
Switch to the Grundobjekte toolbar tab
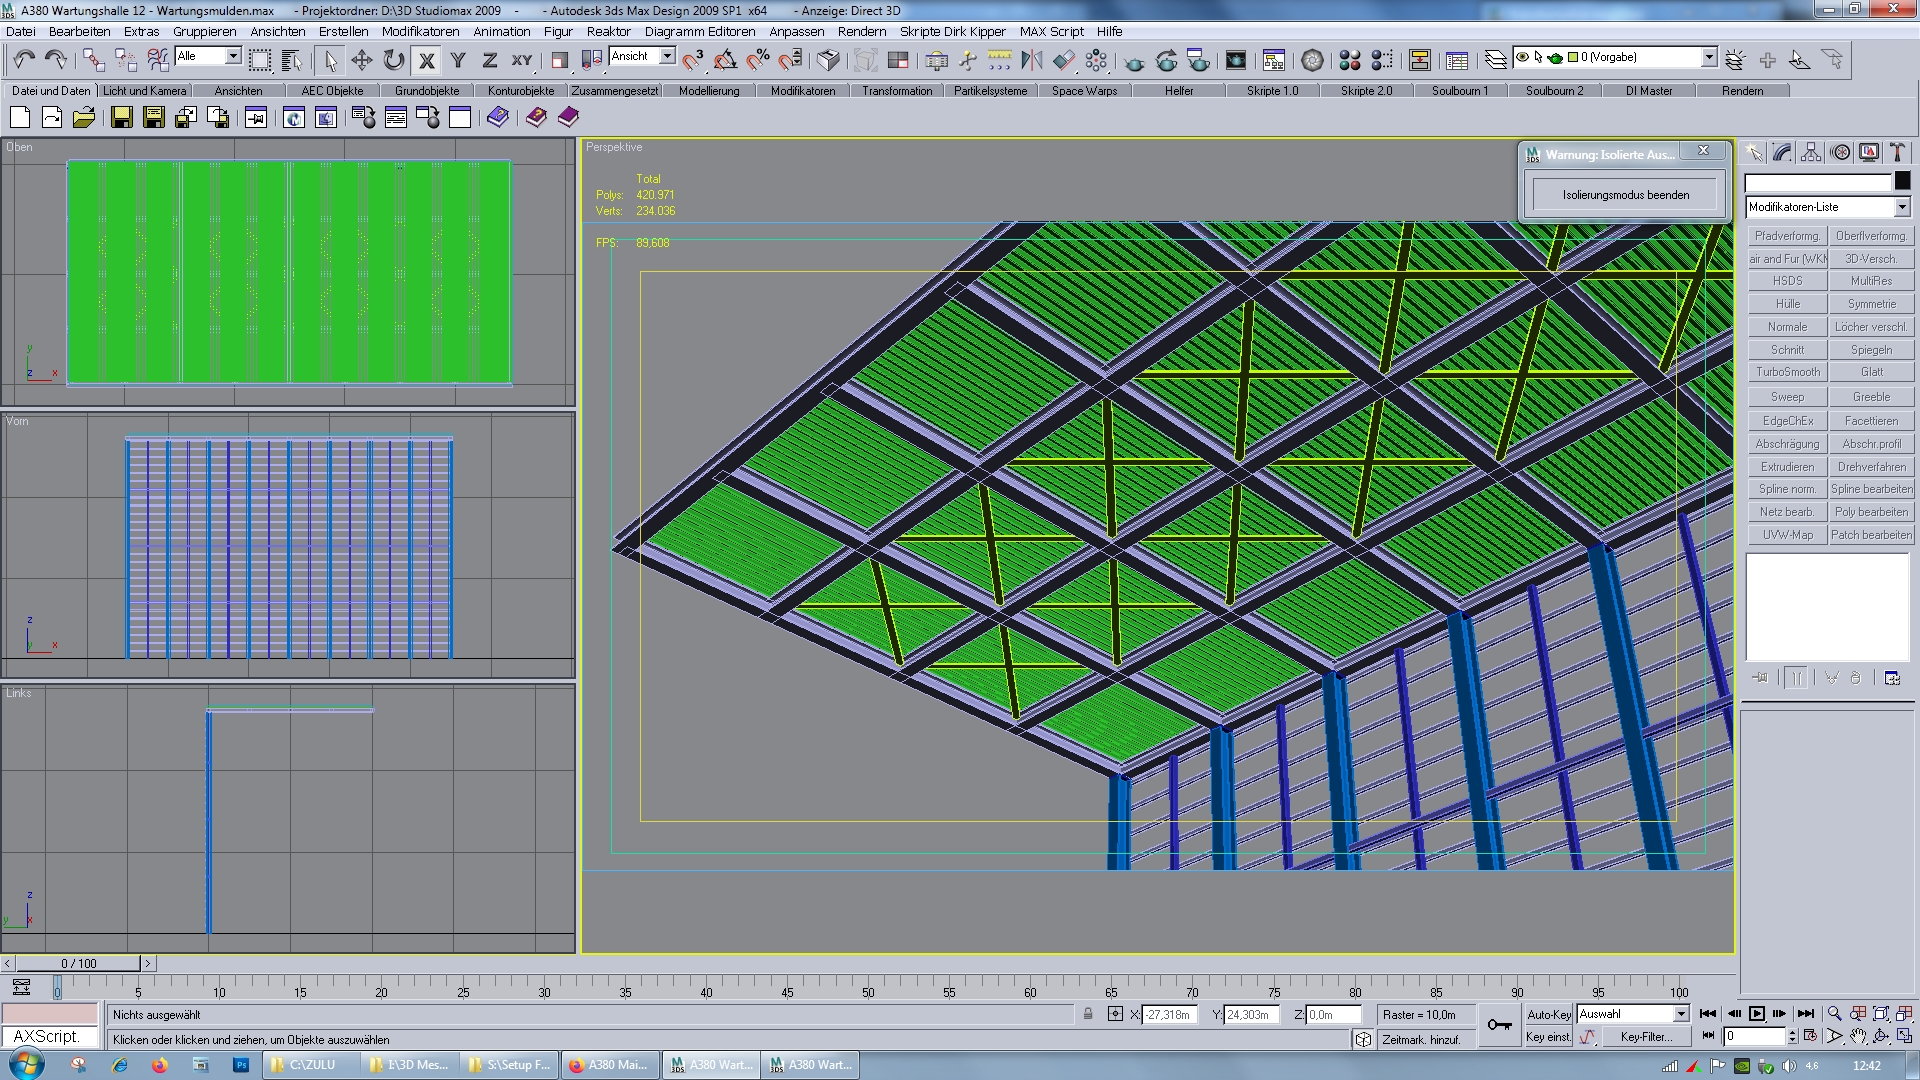pos(427,91)
